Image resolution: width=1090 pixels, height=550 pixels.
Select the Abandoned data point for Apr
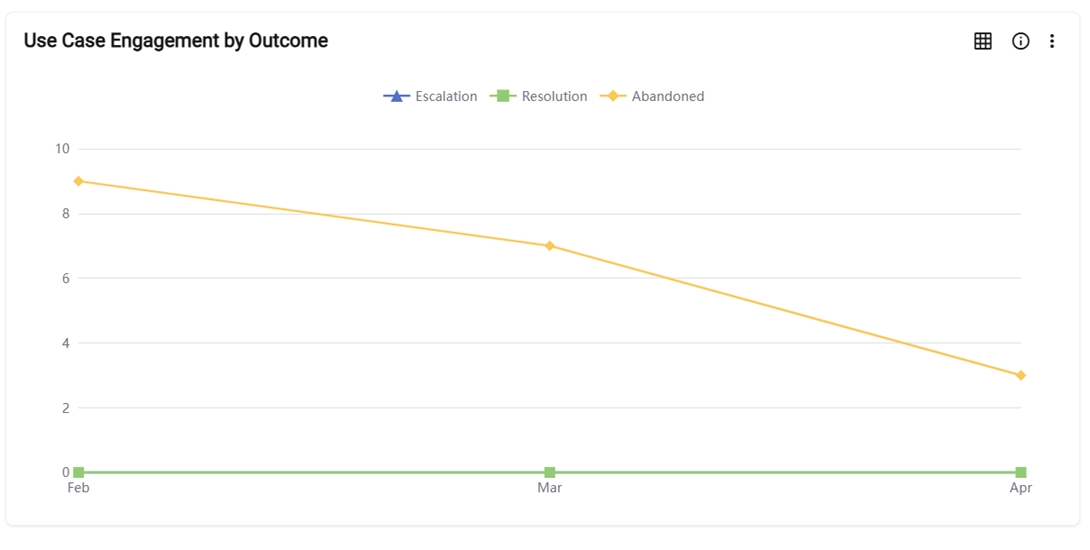tap(1021, 376)
